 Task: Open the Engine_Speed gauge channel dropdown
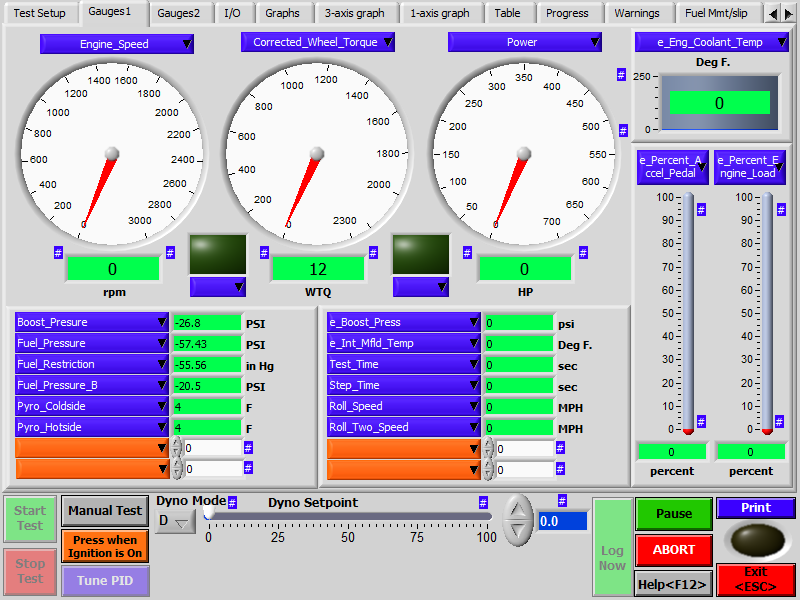117,44
